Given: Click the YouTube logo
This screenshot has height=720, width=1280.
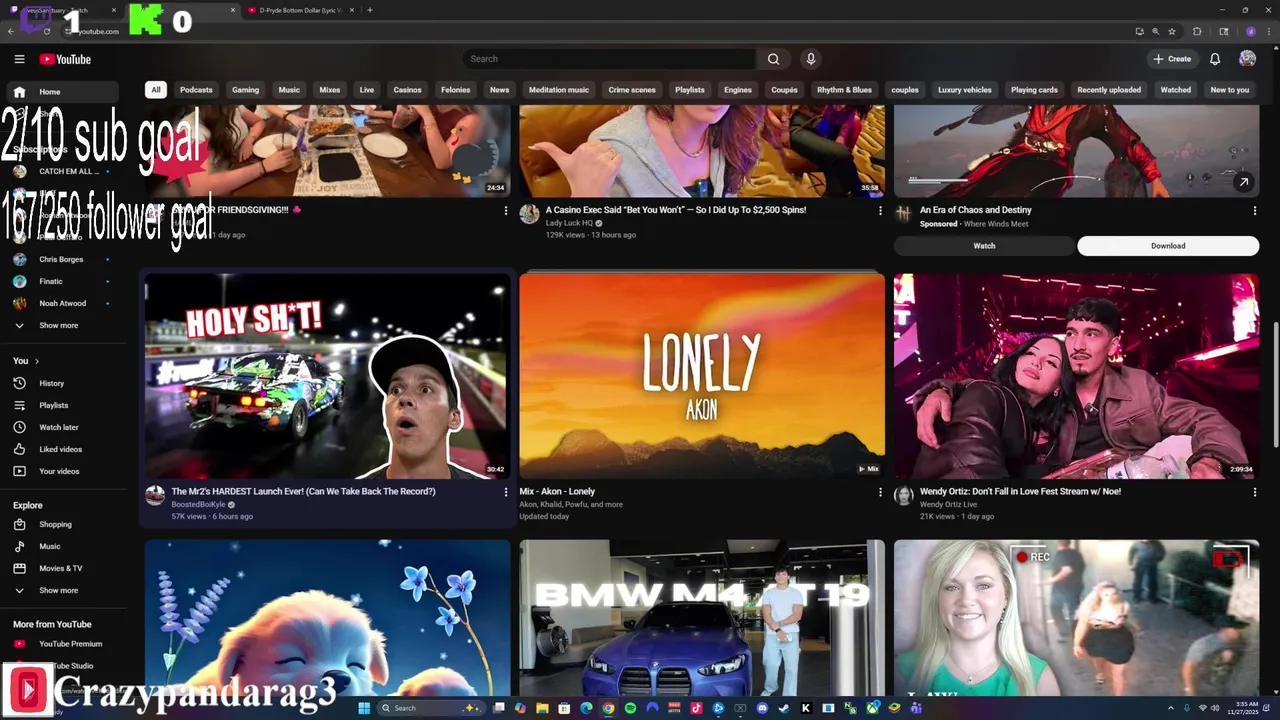Looking at the screenshot, I should click(x=65, y=59).
